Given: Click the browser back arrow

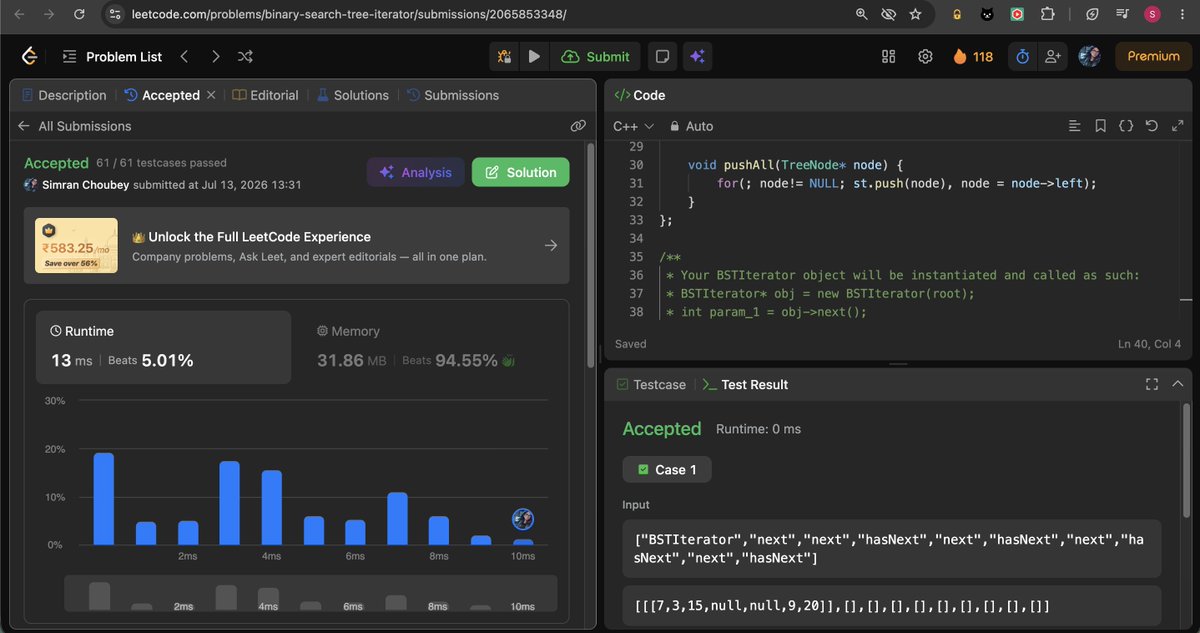Looking at the screenshot, I should (19, 15).
